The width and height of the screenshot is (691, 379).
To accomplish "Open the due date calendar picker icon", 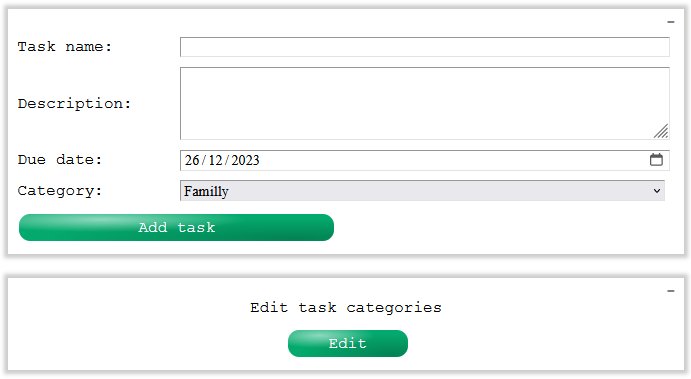I will [x=656, y=160].
